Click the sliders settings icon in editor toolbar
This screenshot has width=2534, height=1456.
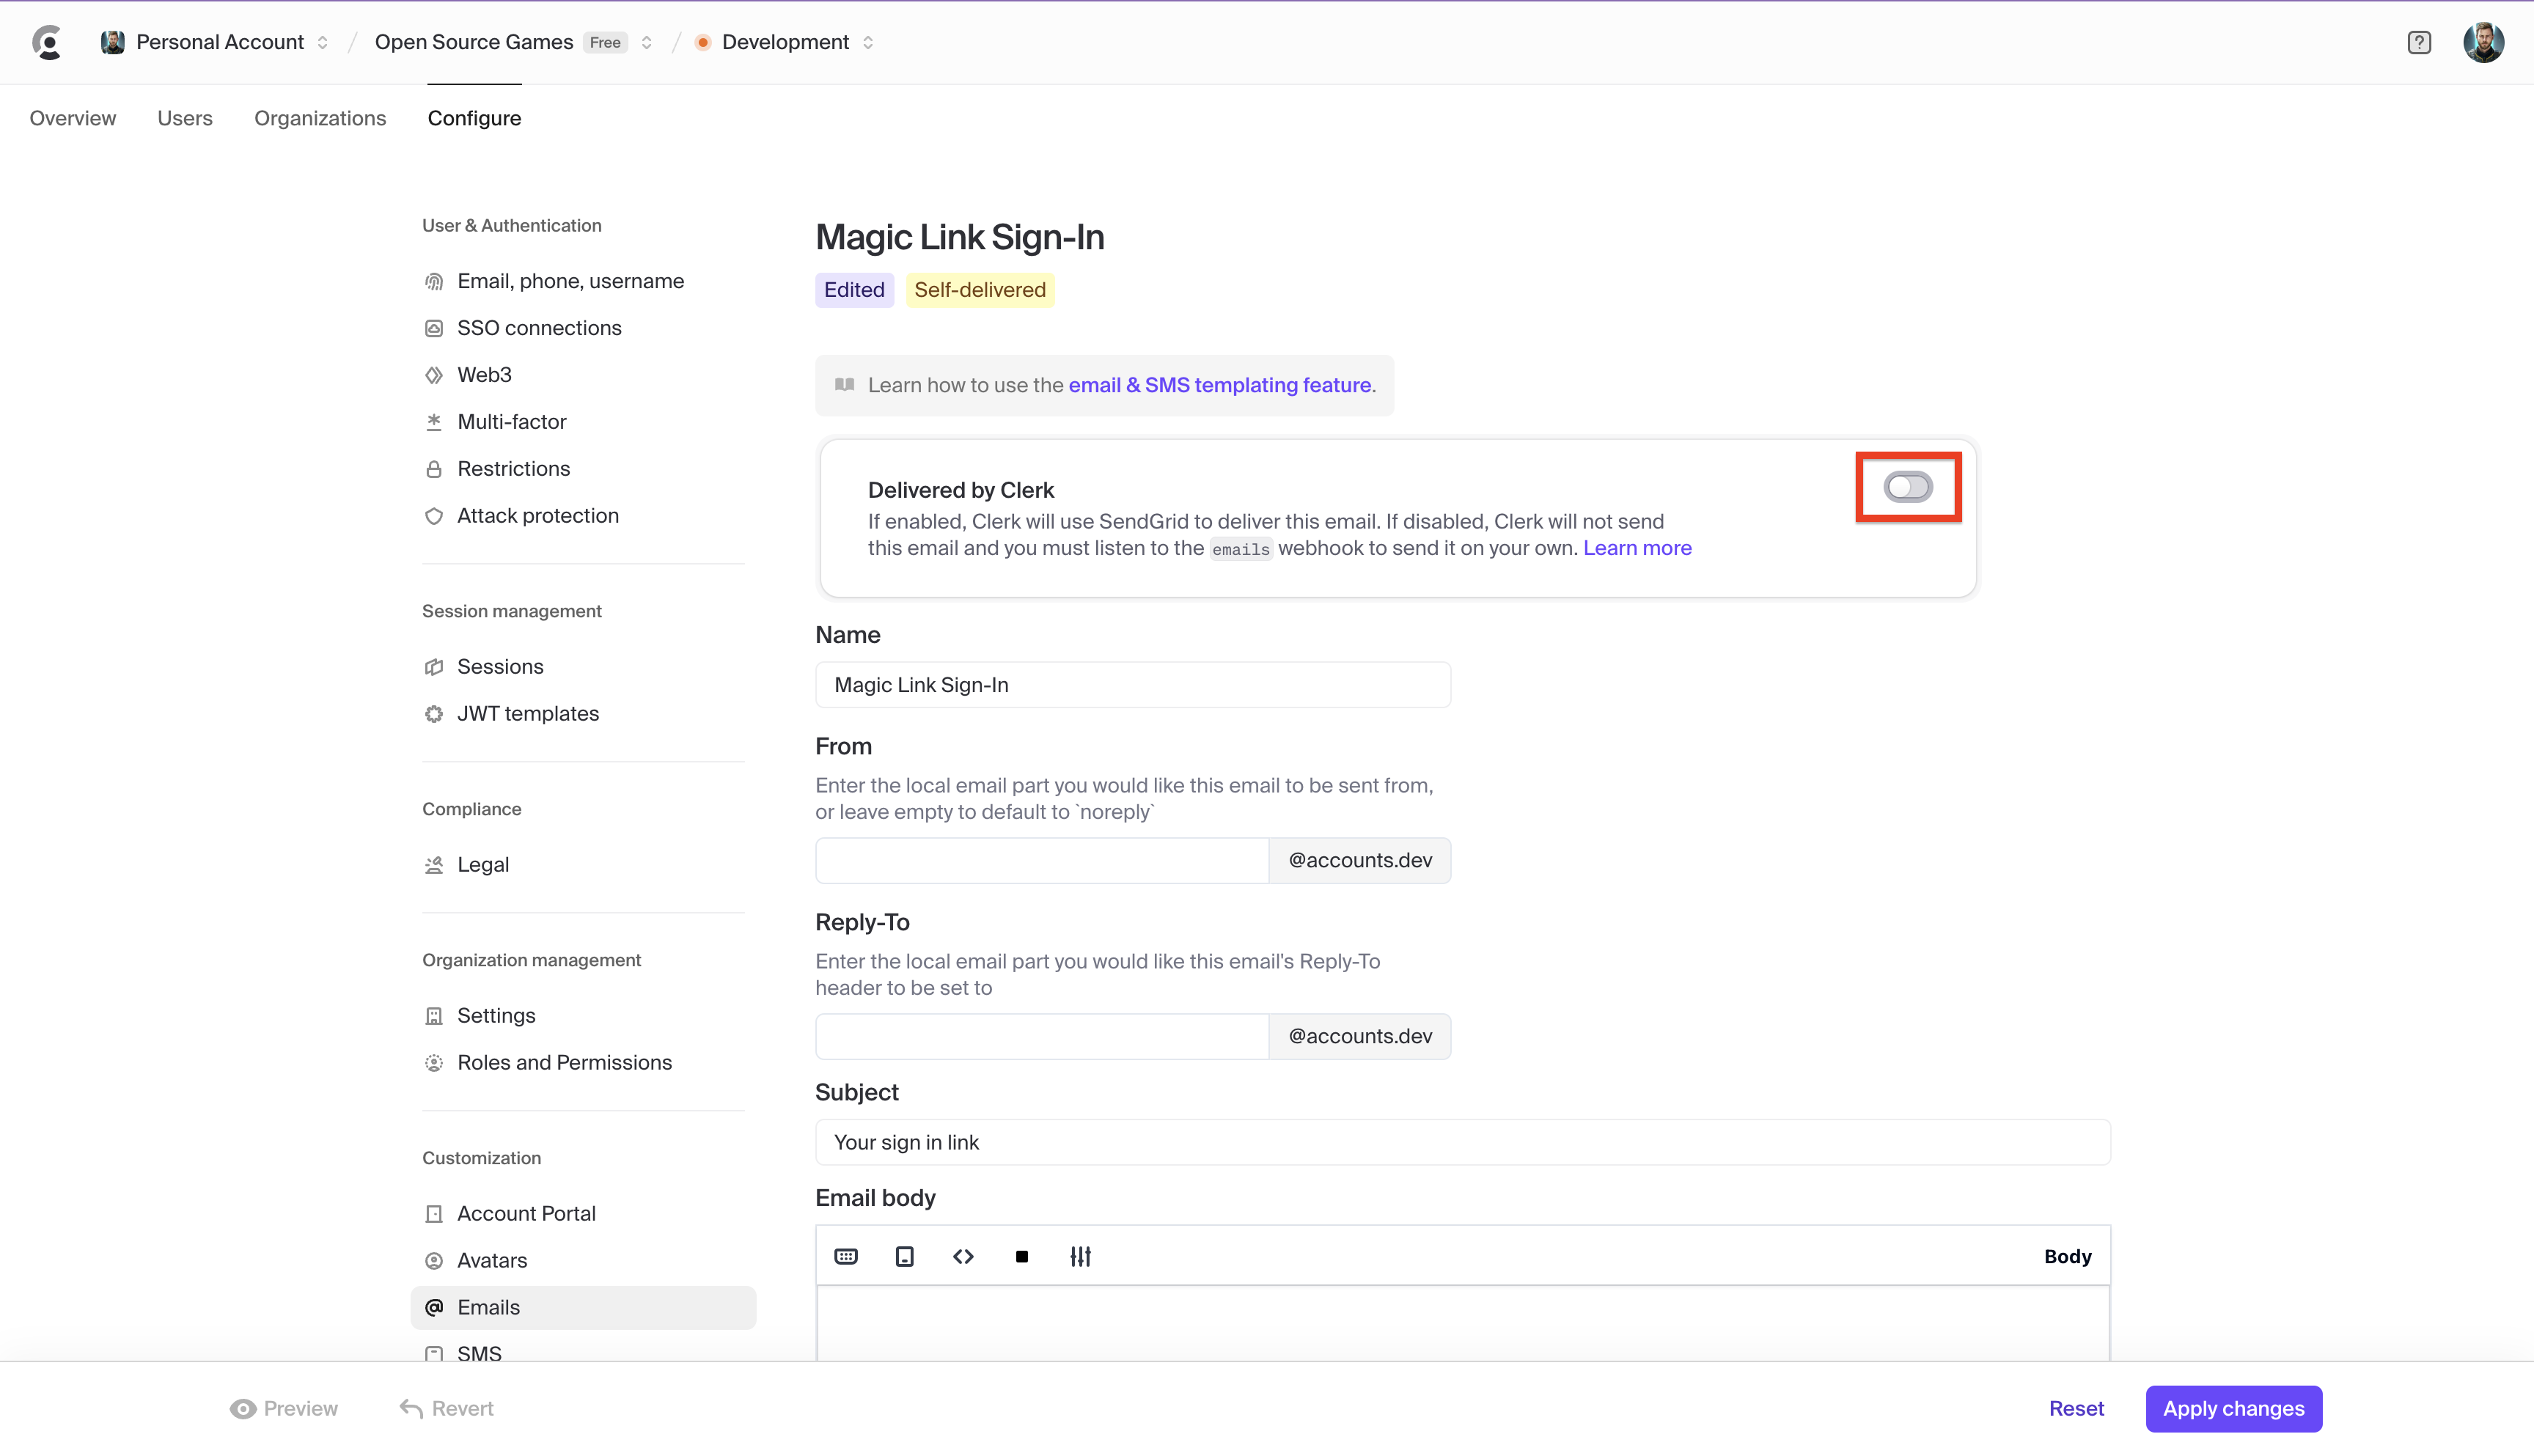pos(1080,1256)
